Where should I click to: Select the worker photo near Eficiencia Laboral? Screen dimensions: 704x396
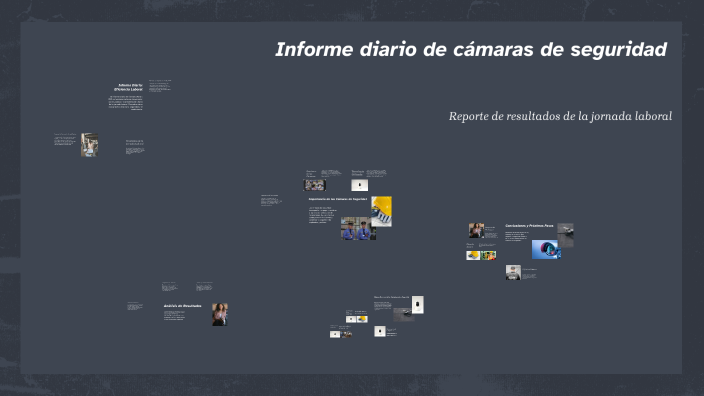click(x=89, y=145)
